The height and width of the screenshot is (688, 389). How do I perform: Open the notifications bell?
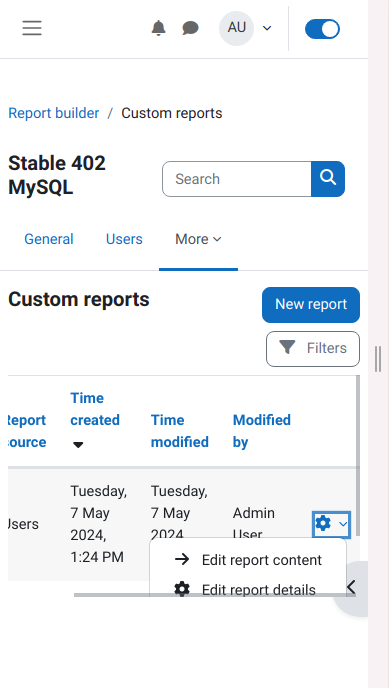tap(158, 28)
